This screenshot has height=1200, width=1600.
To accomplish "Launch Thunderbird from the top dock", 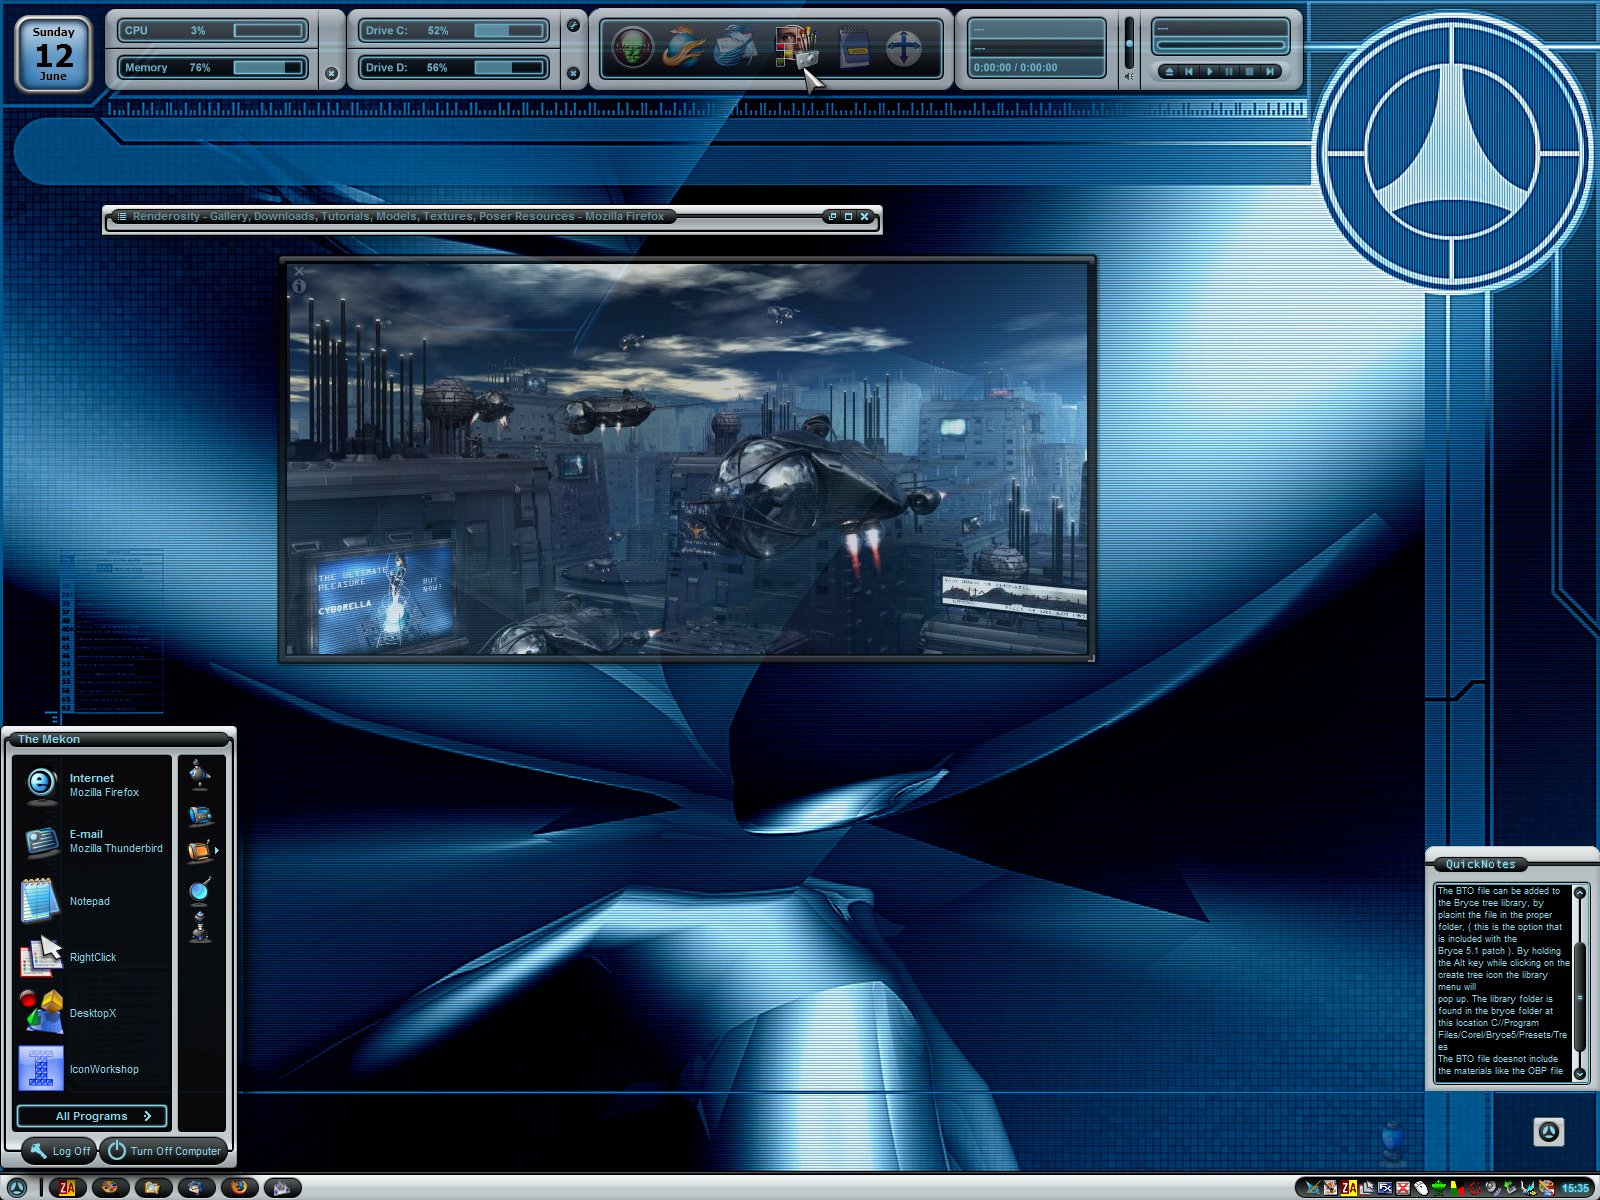I will click(735, 47).
